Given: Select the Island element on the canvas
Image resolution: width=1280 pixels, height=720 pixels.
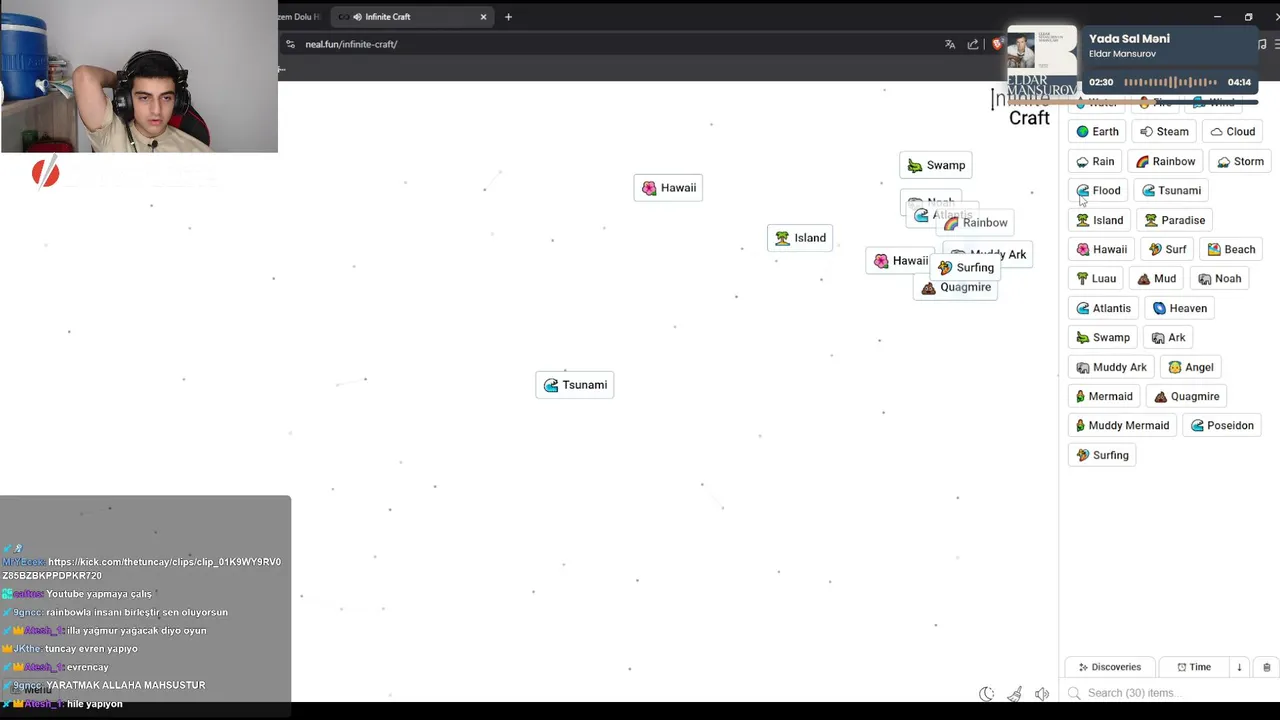Looking at the screenshot, I should point(800,238).
